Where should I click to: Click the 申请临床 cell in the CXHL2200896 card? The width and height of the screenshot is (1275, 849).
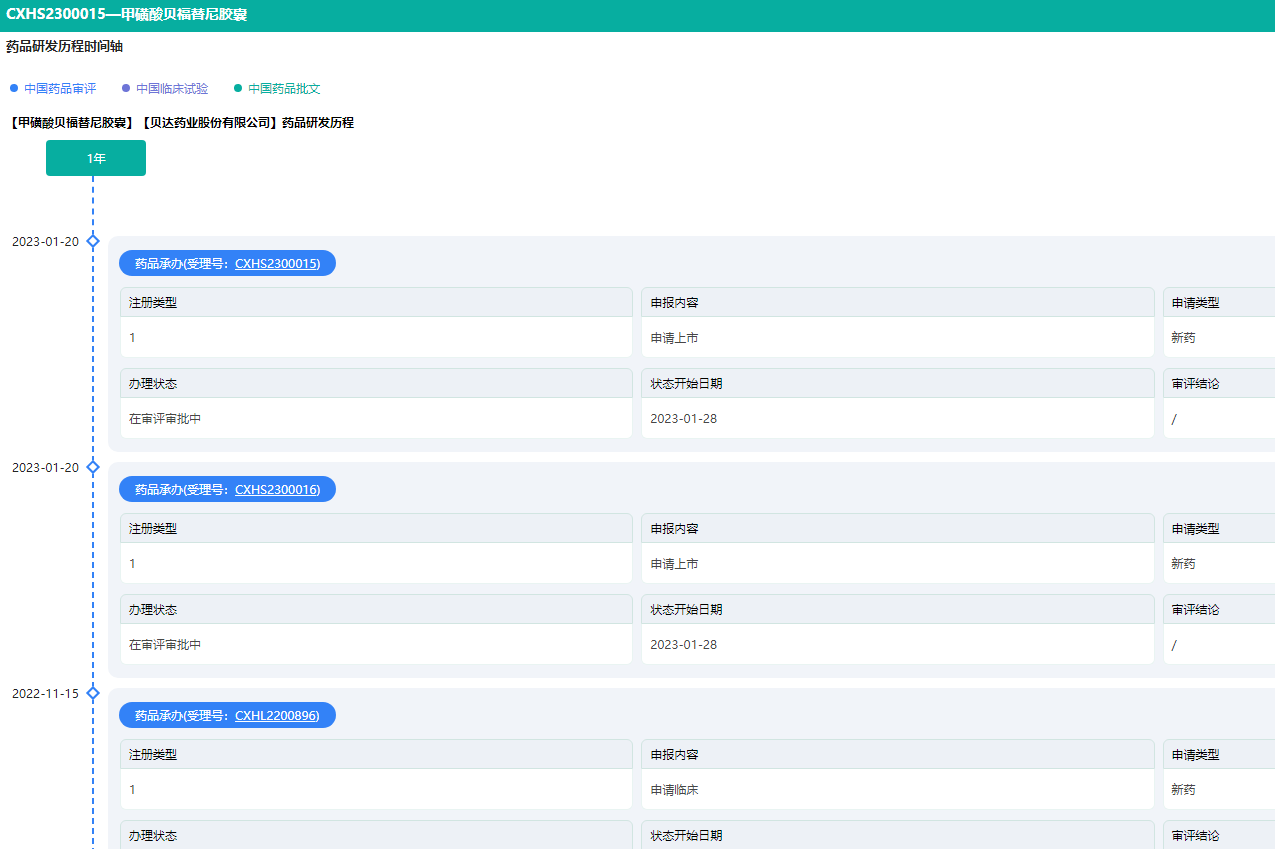[674, 790]
